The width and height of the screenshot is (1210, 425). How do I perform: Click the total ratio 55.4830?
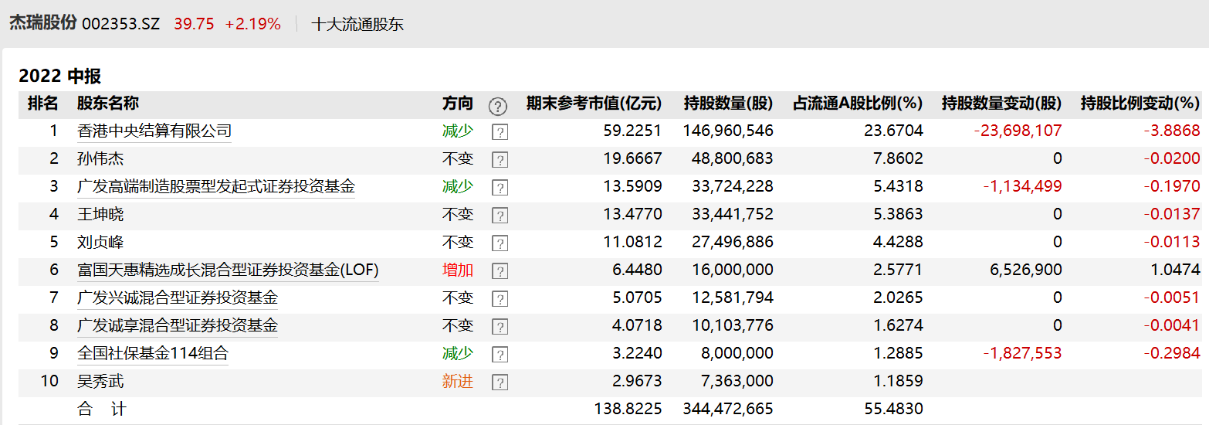(893, 409)
